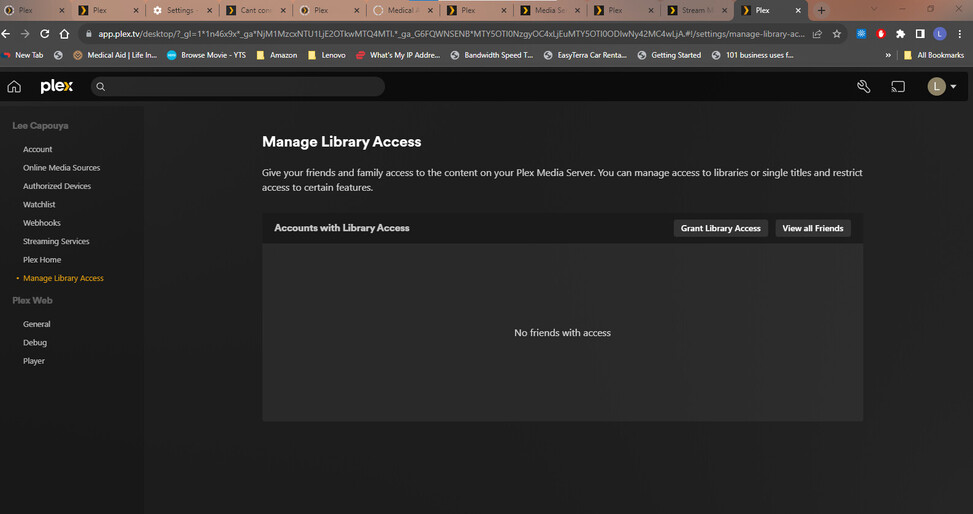
Task: Open the extensions puzzle icon
Action: [900, 34]
